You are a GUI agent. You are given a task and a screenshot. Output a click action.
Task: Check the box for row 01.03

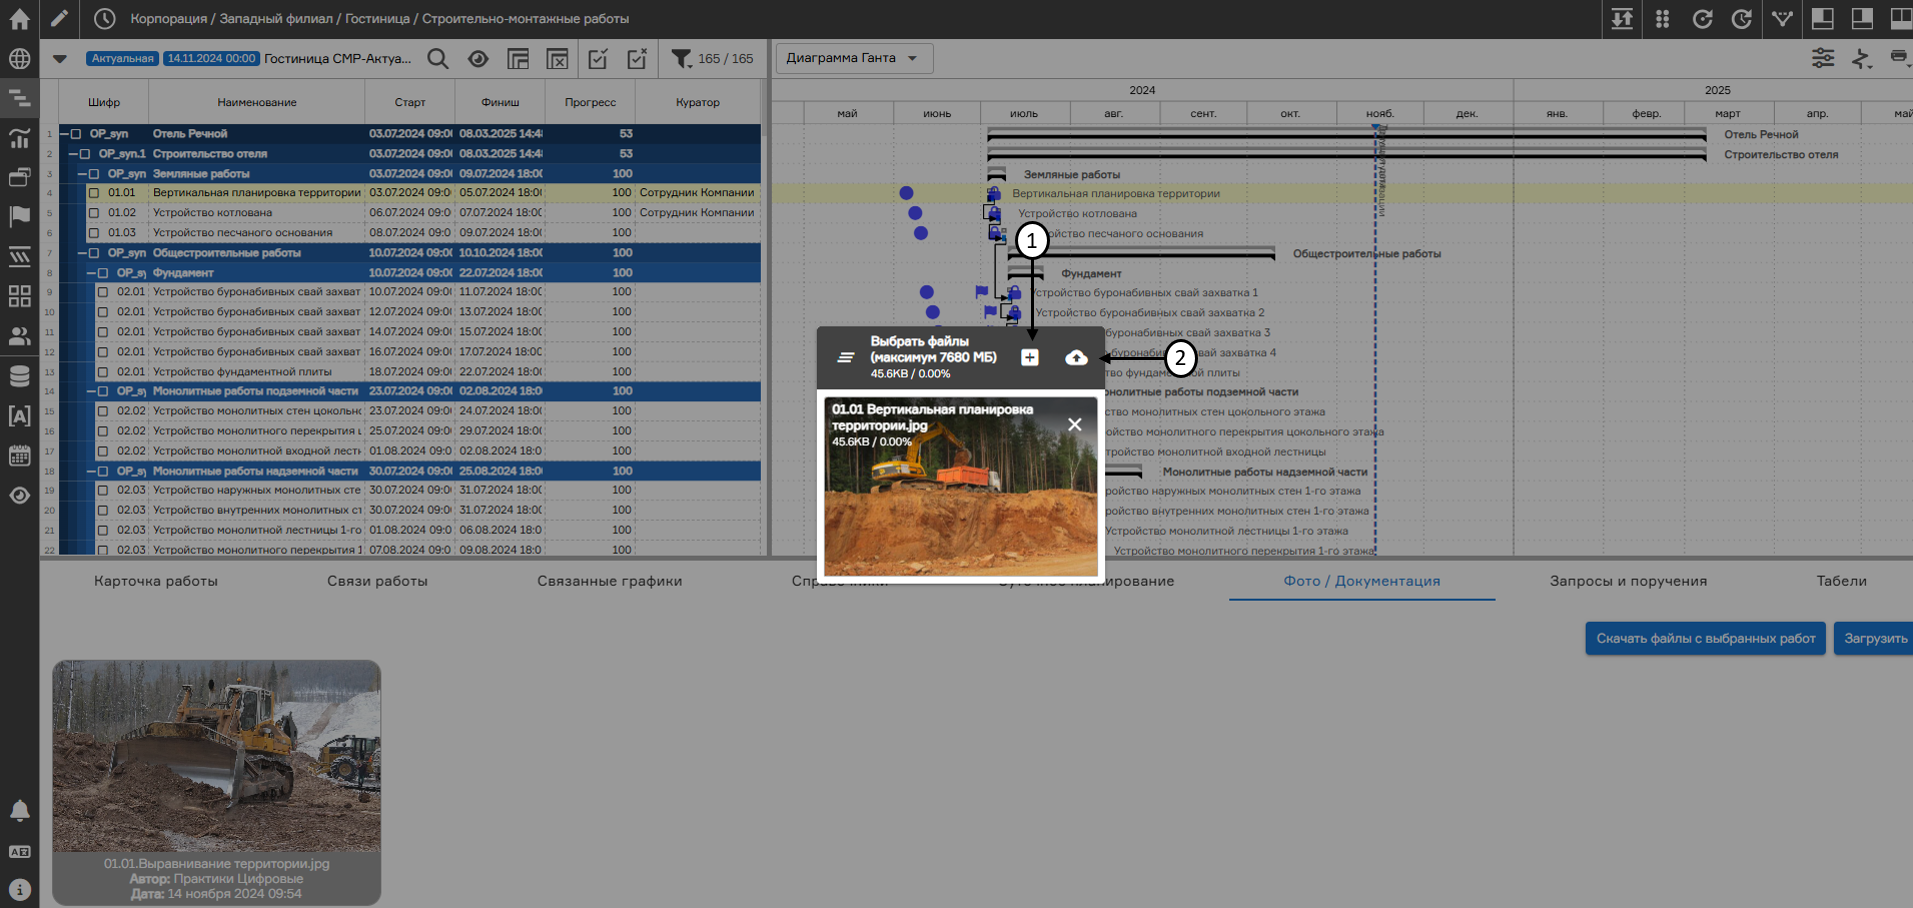94,233
